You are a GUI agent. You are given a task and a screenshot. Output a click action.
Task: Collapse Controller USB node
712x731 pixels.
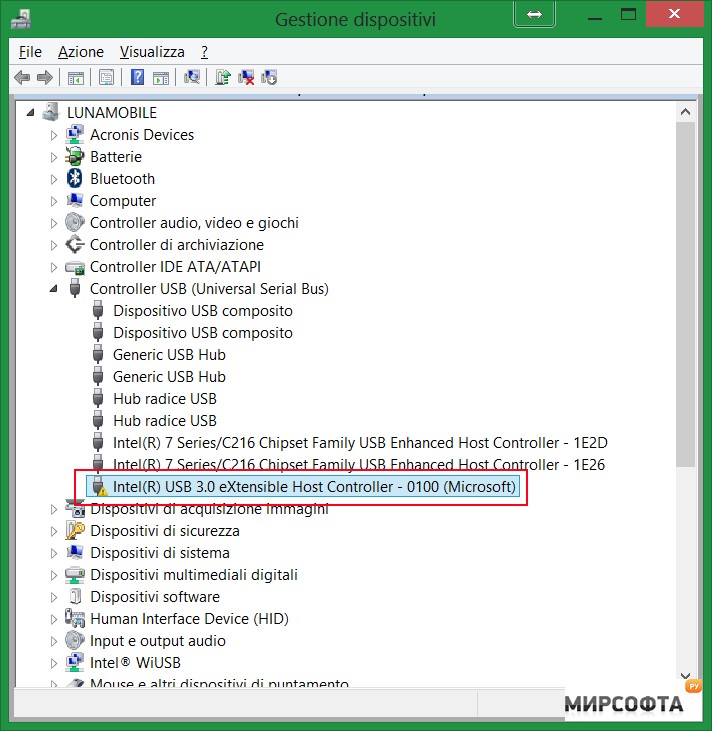click(x=54, y=289)
